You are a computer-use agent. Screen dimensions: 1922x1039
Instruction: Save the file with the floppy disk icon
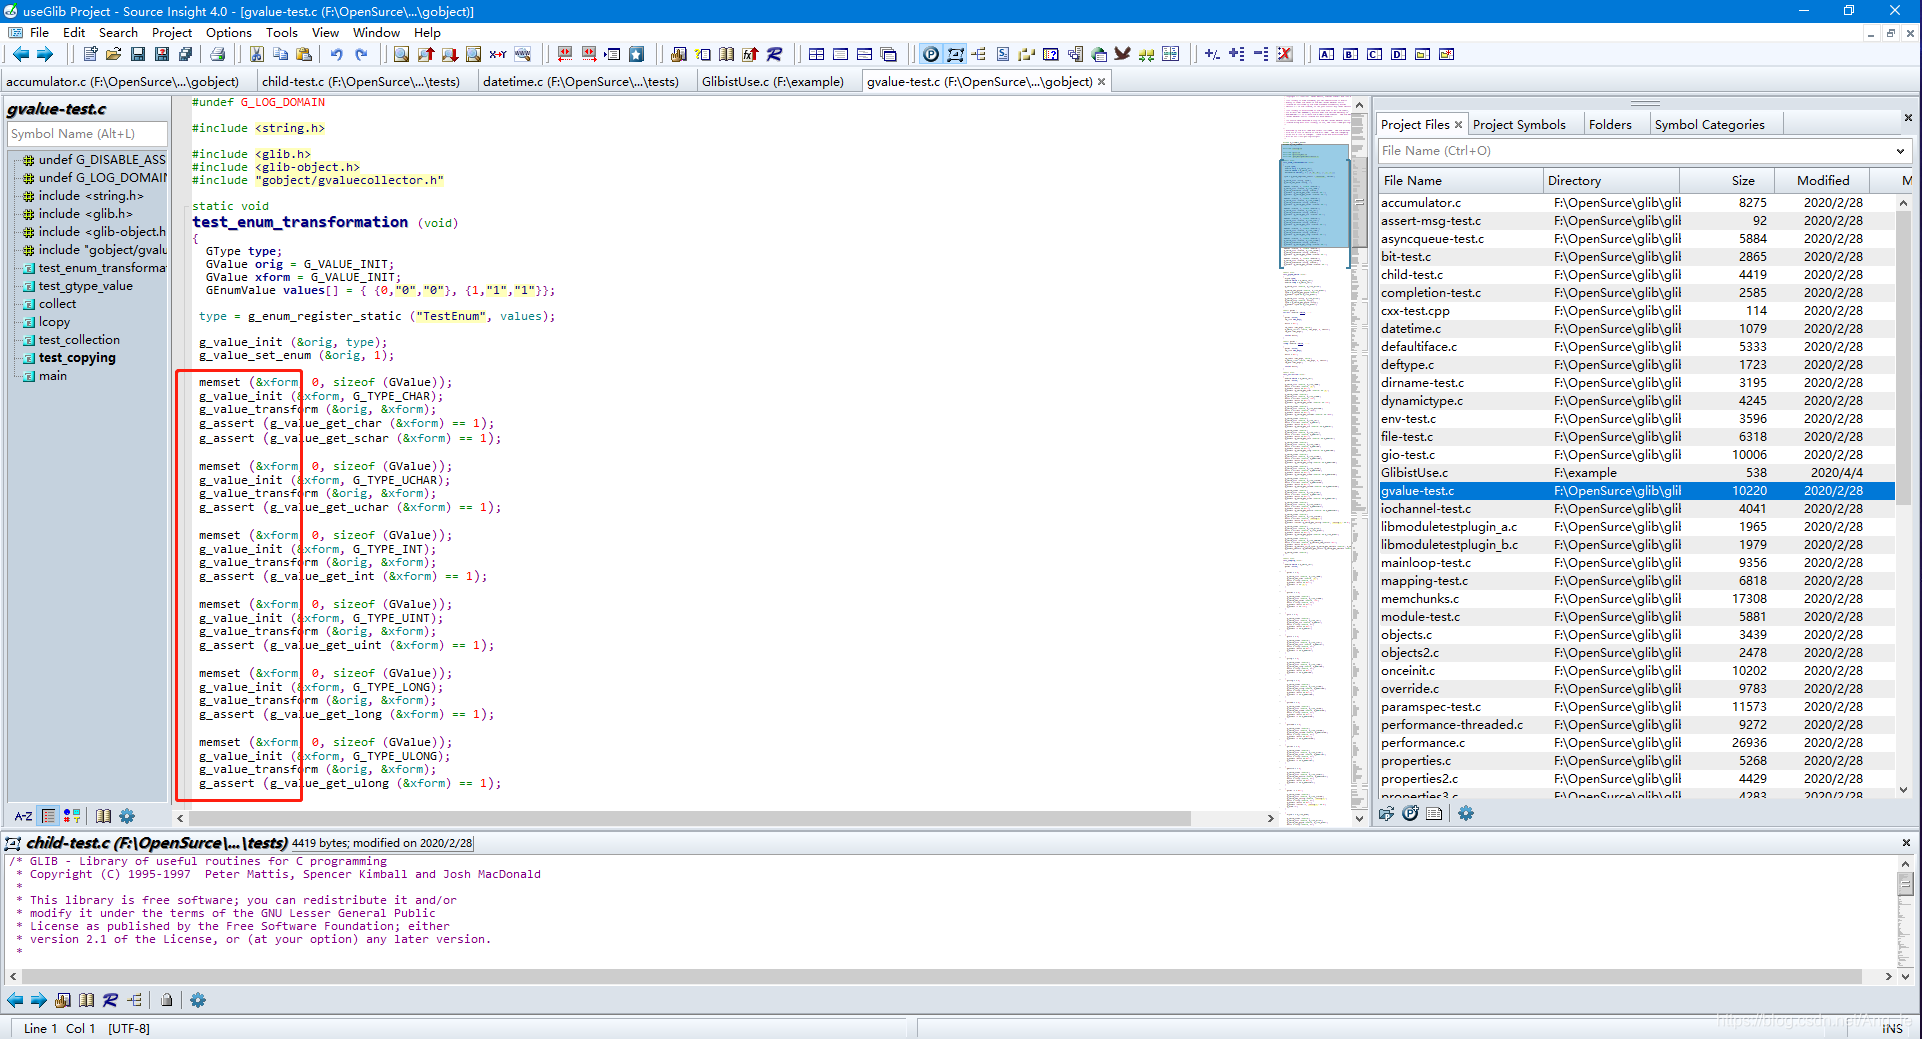tap(138, 54)
